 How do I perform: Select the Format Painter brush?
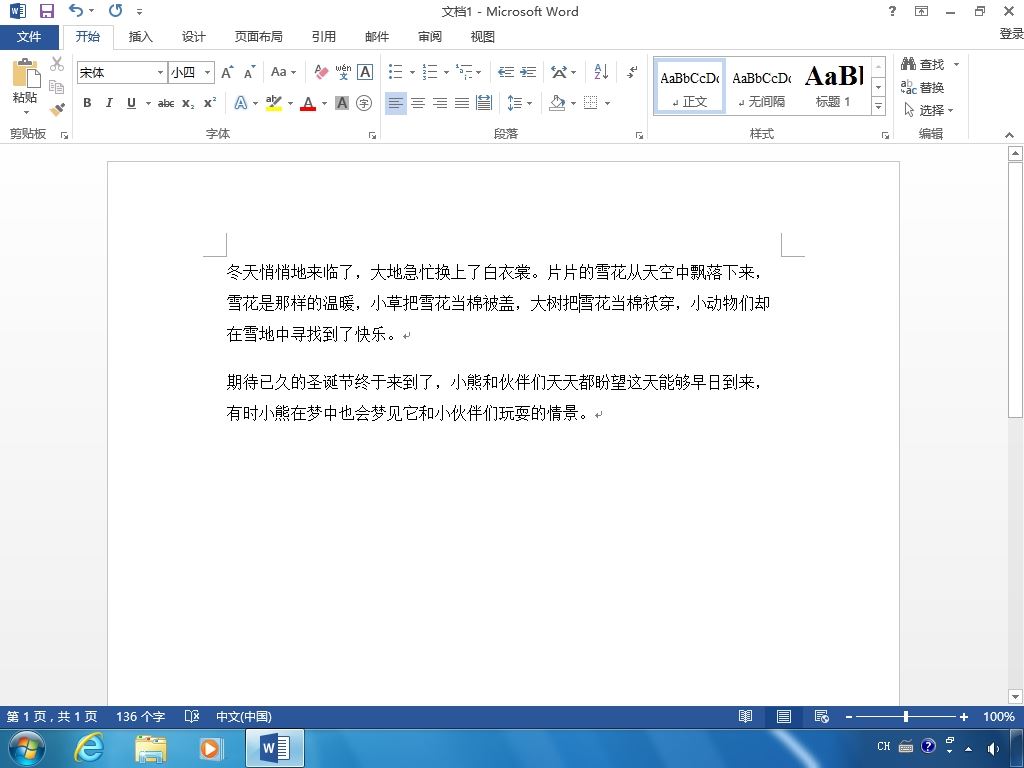(57, 109)
